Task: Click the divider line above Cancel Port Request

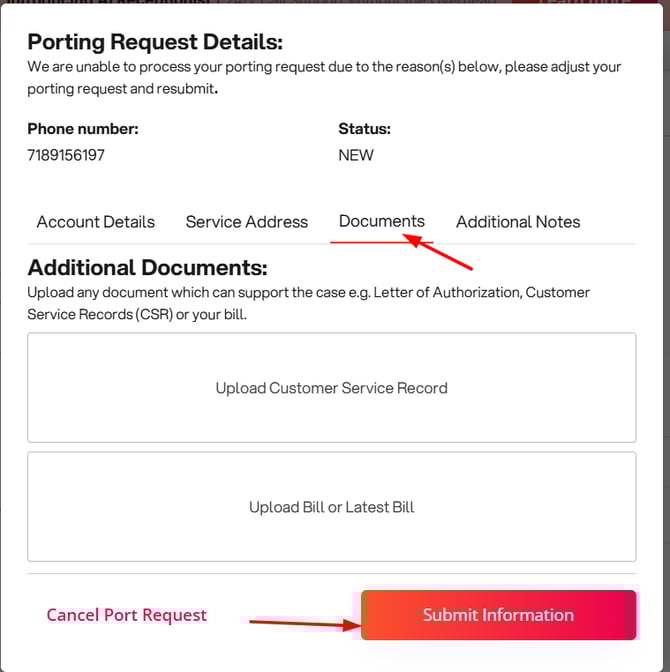Action: coord(332,574)
